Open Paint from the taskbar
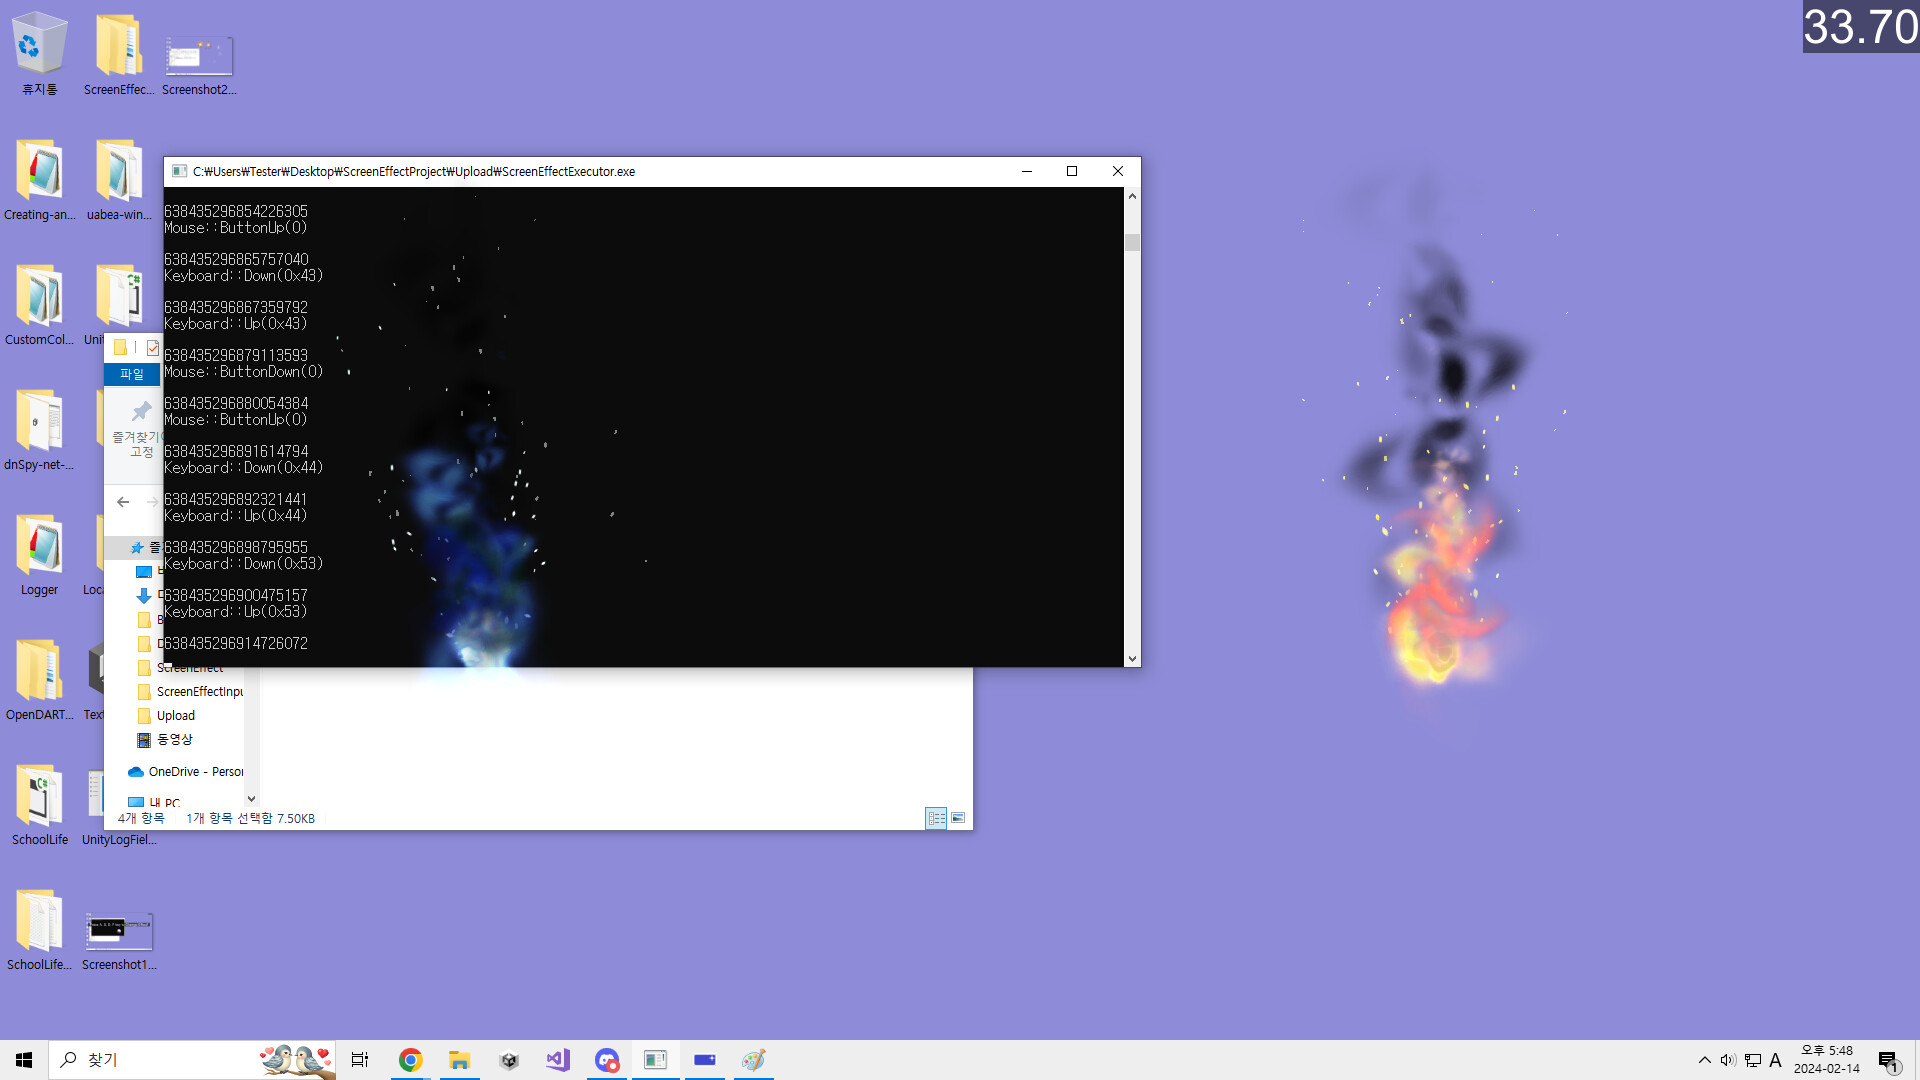 tap(753, 1059)
